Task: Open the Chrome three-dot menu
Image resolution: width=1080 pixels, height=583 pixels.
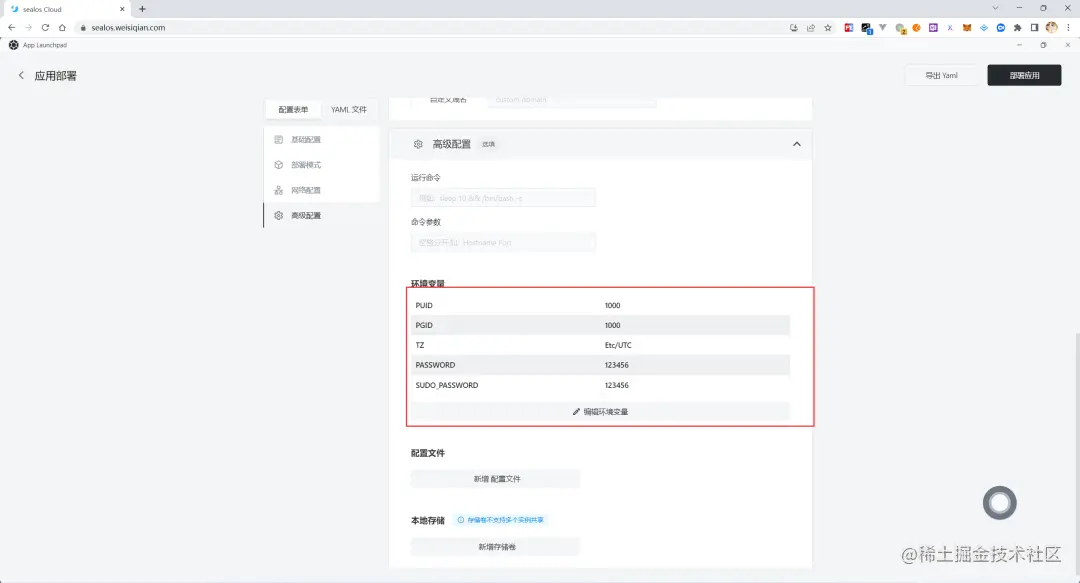Action: [1068, 28]
